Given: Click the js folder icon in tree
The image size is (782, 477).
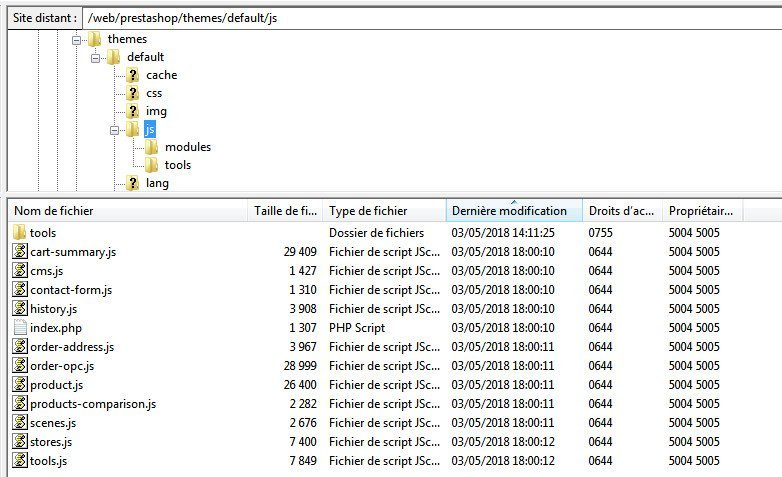Looking at the screenshot, I should click(133, 129).
